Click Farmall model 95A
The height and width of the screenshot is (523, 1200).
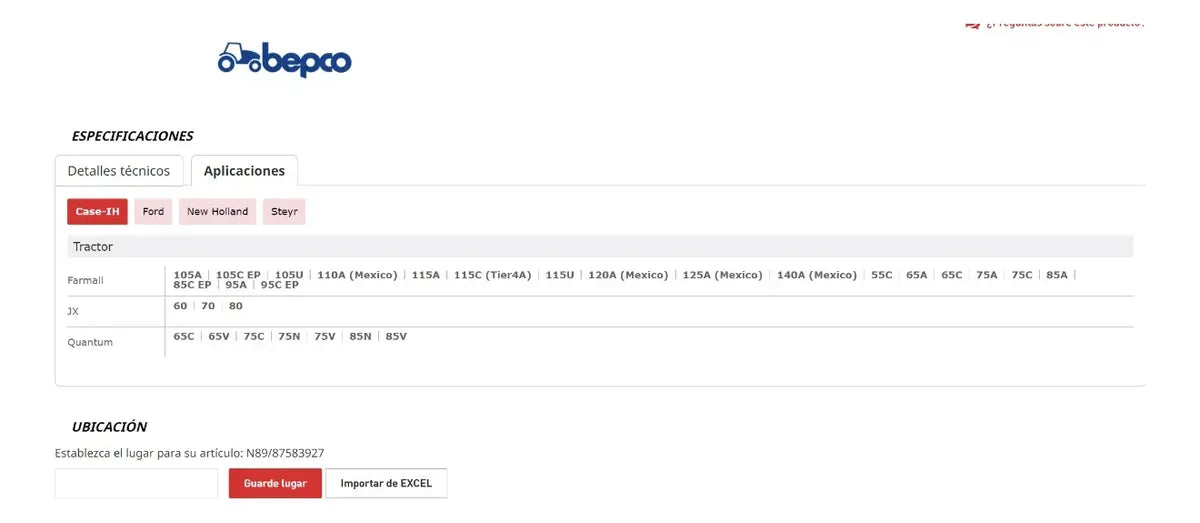(236, 285)
